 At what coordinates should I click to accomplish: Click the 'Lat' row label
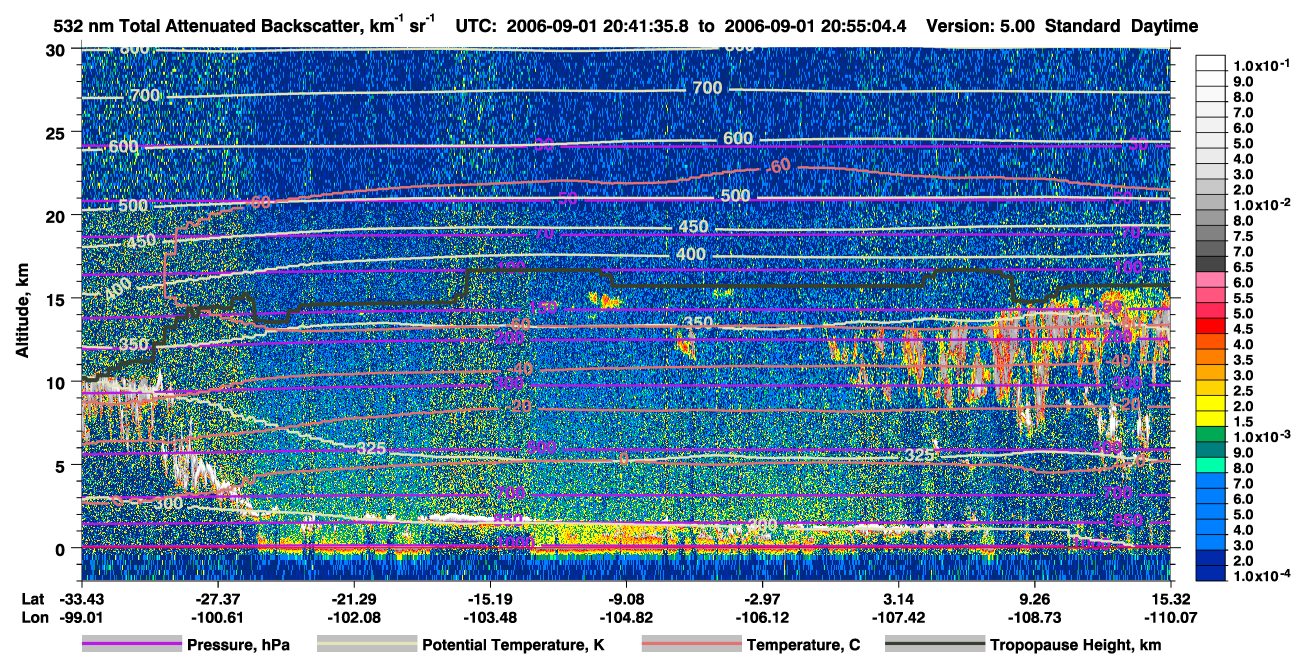[x=32, y=597]
